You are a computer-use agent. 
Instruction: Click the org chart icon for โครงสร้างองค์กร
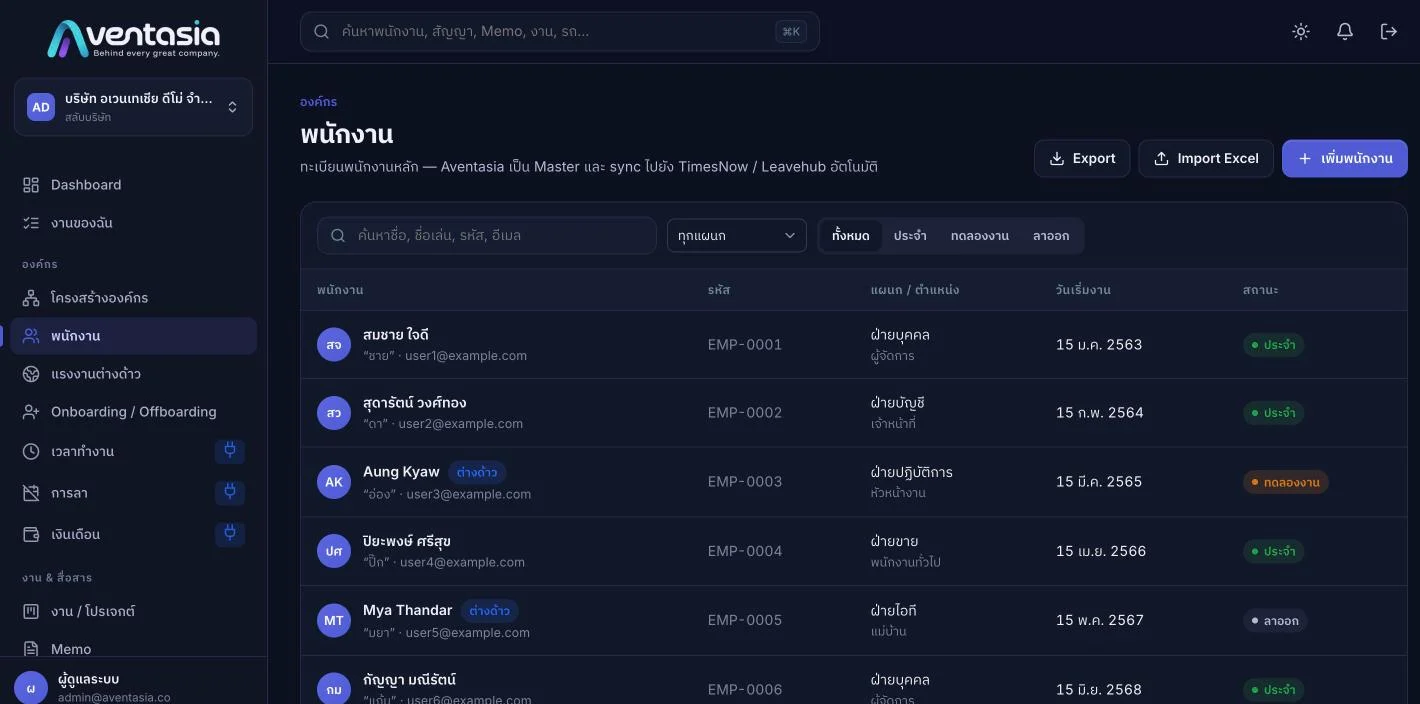[31, 298]
